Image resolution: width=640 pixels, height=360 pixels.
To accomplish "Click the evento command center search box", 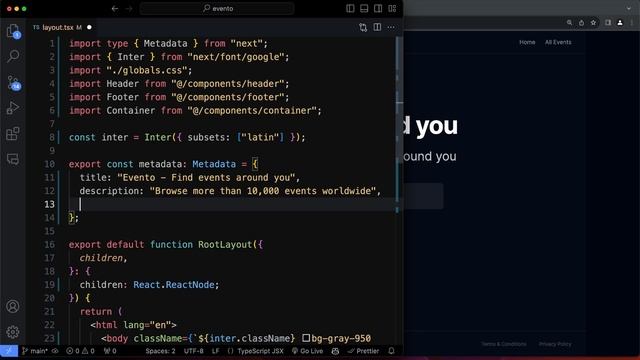I will click(217, 9).
